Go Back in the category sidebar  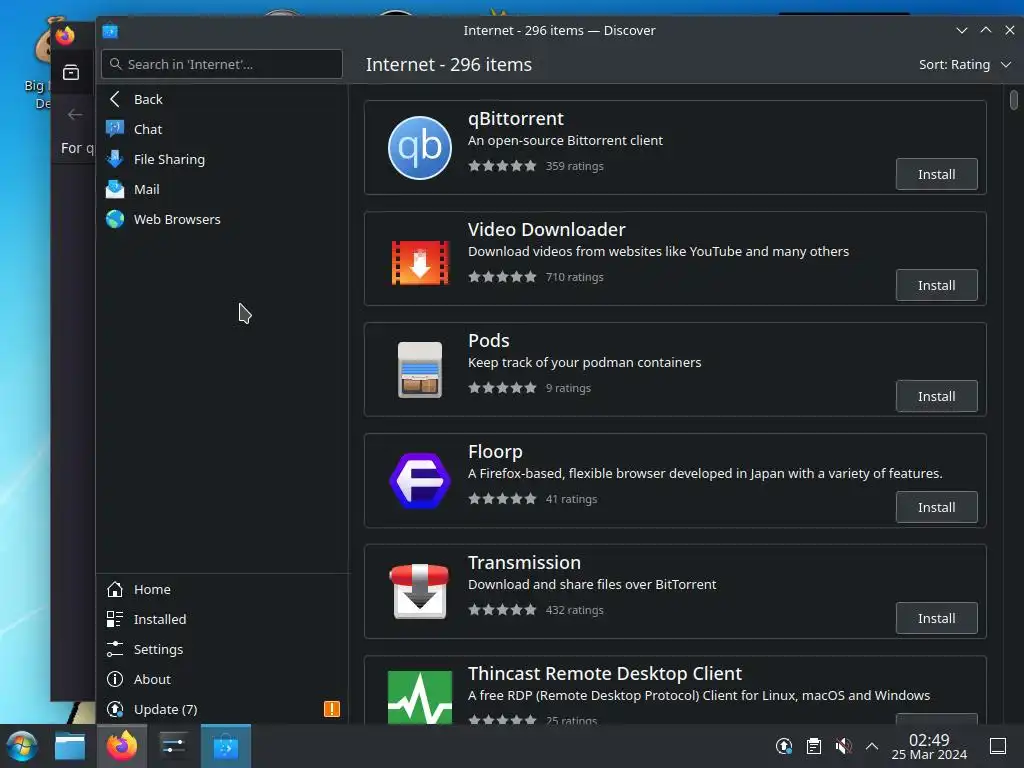222,99
